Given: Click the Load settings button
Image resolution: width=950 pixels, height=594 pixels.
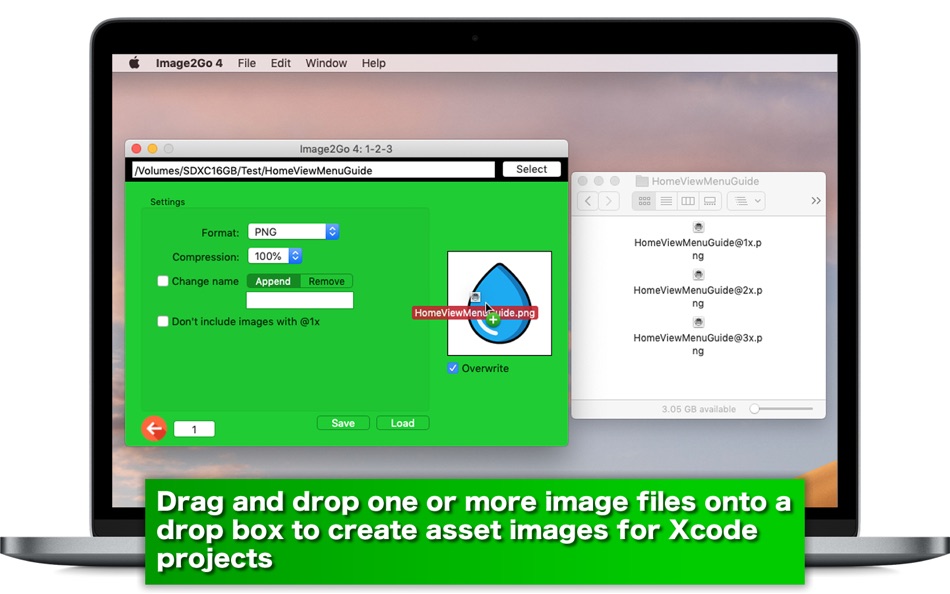Looking at the screenshot, I should 402,423.
